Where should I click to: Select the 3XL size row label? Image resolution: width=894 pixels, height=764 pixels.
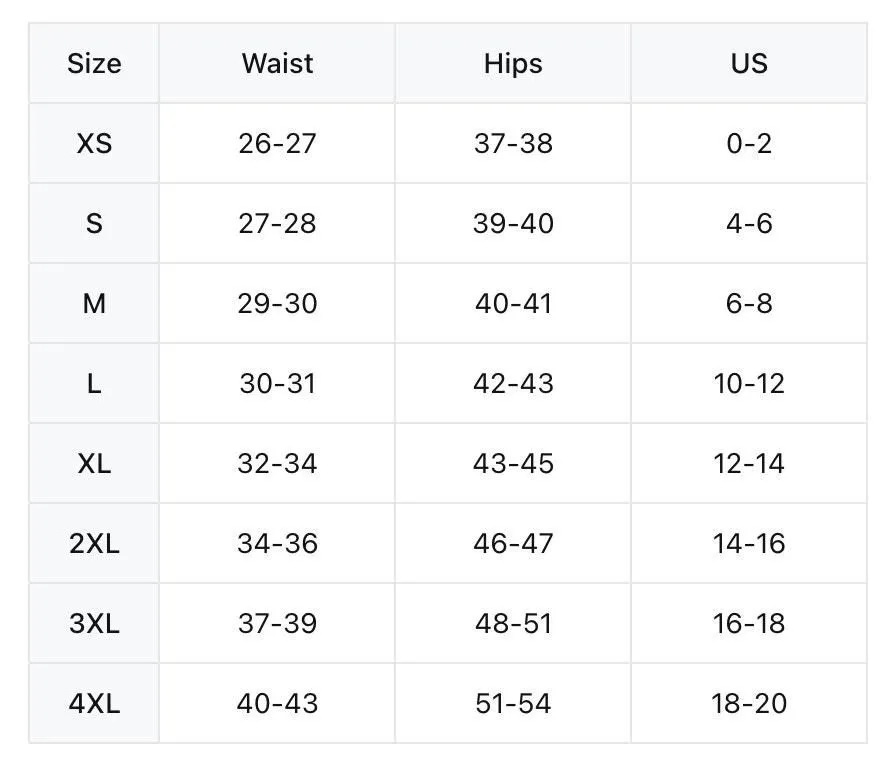[94, 623]
